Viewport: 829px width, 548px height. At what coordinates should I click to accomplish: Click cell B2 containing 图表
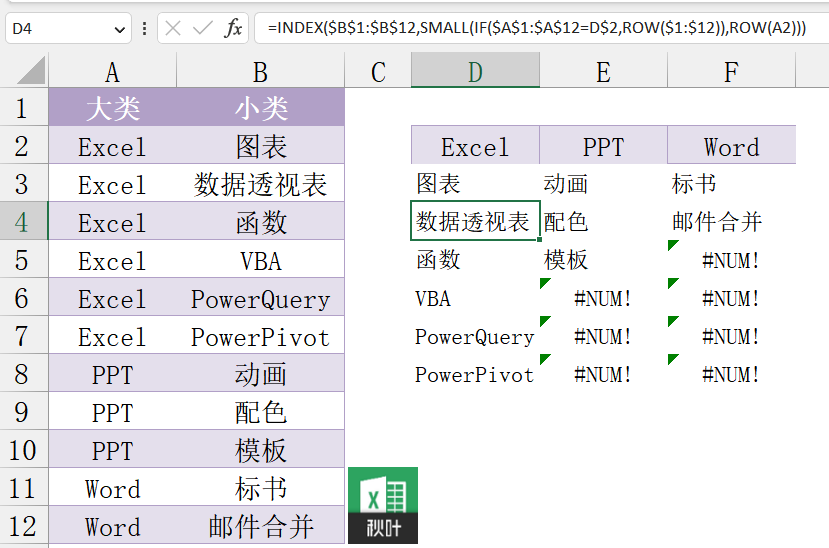260,145
